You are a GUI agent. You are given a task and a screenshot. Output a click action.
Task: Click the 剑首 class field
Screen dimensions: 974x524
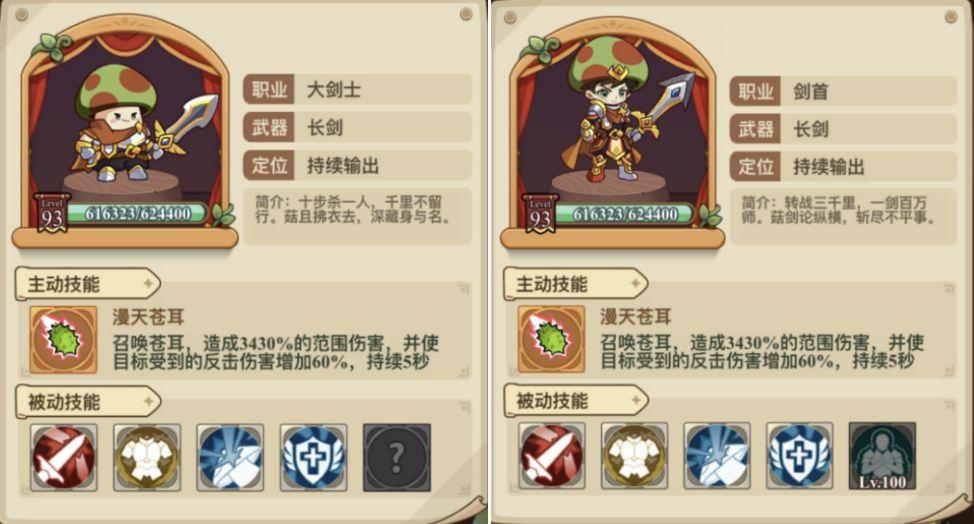[843, 92]
